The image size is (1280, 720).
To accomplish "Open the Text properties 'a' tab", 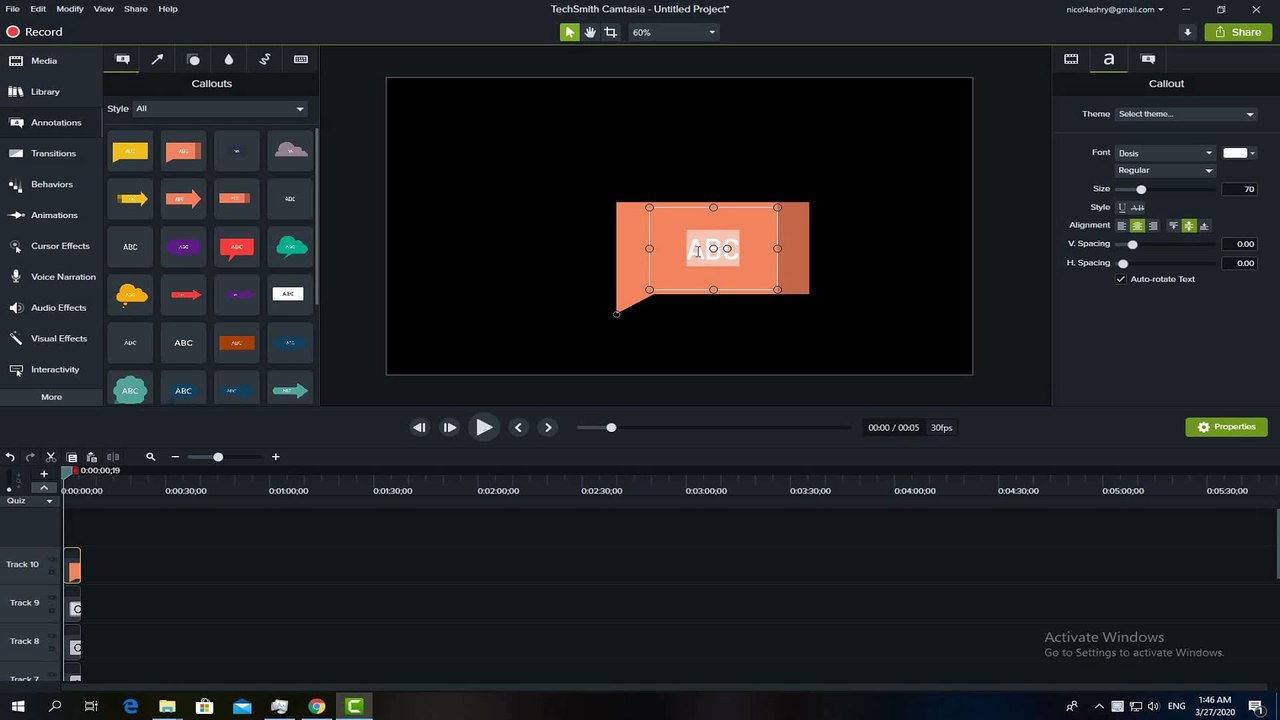I will [x=1108, y=60].
